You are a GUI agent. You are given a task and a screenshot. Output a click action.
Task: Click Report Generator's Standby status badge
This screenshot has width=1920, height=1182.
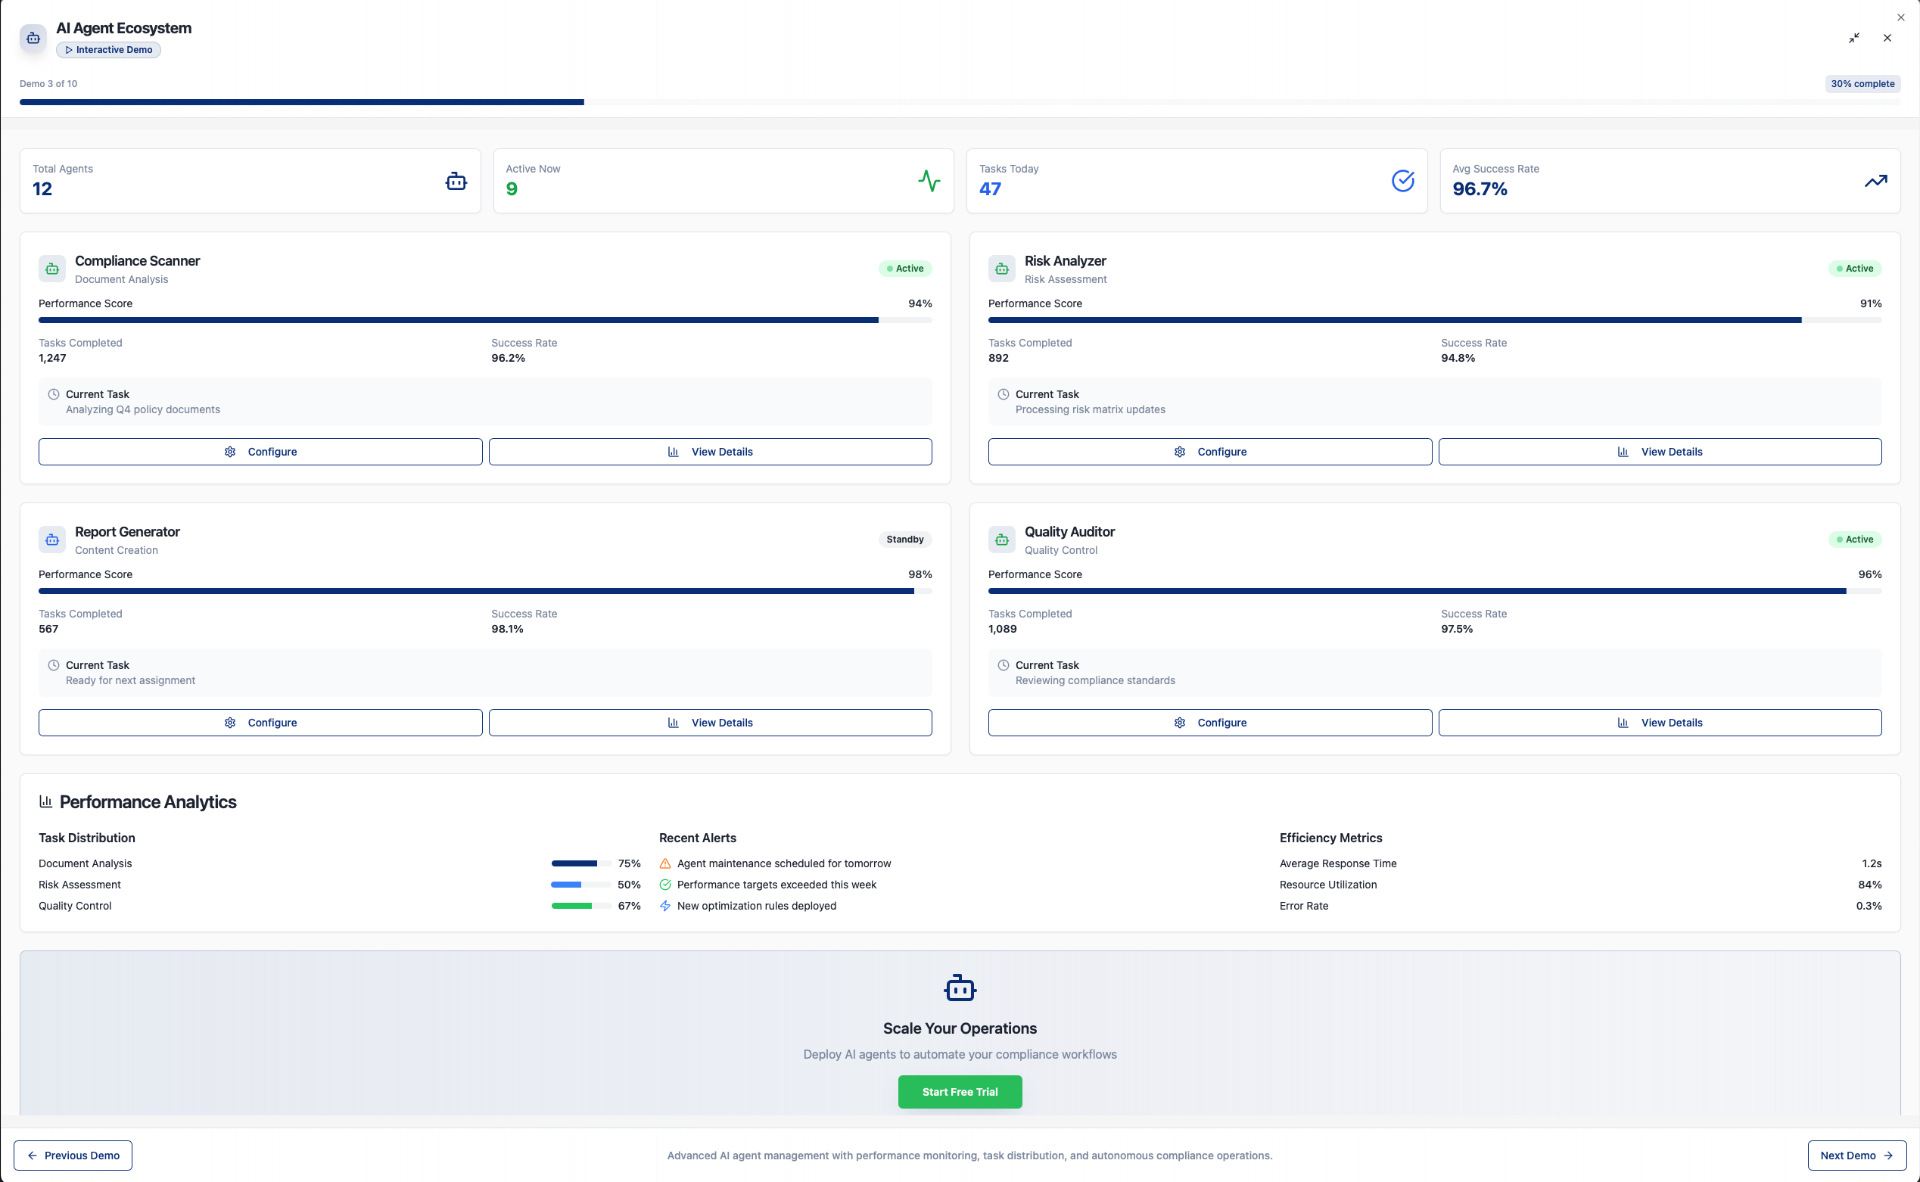pyautogui.click(x=905, y=540)
